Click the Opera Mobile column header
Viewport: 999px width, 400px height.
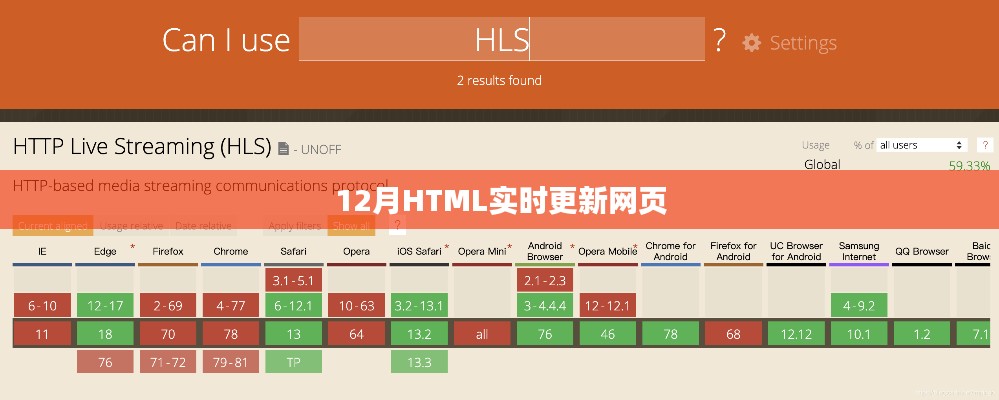(607, 252)
